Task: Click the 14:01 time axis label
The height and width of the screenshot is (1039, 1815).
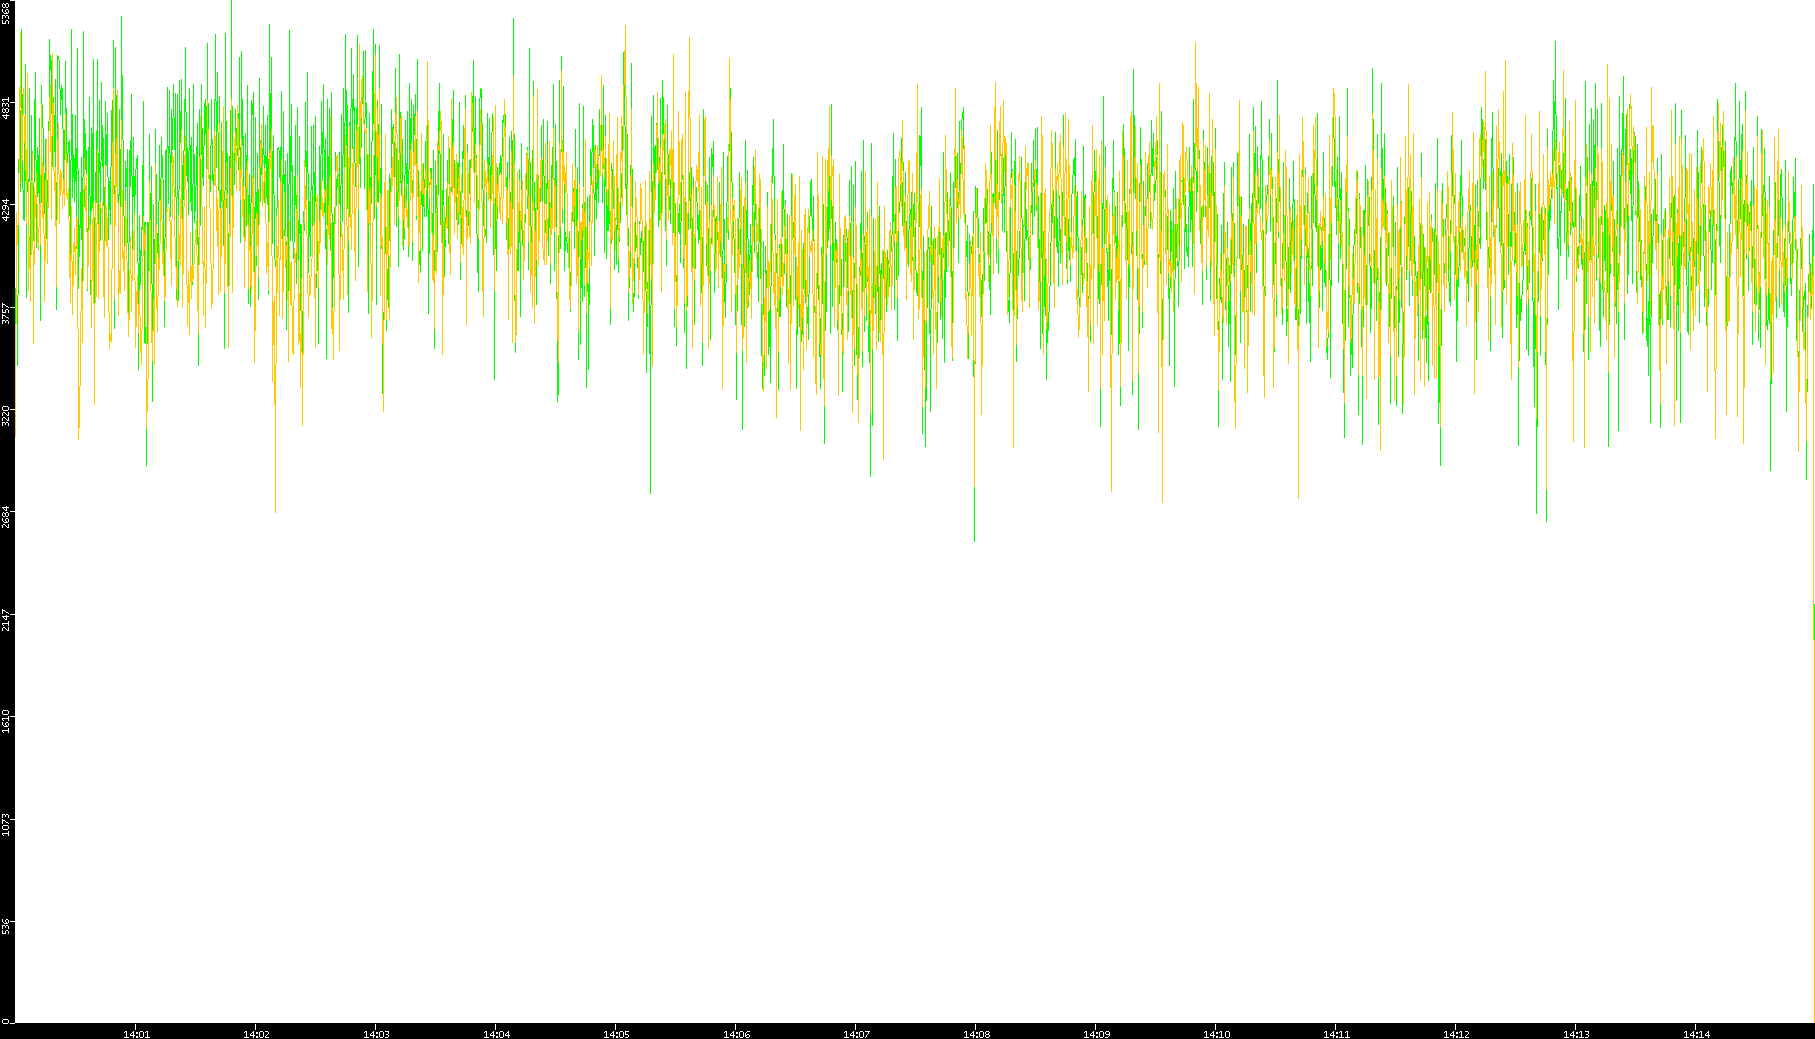Action: [x=136, y=1034]
